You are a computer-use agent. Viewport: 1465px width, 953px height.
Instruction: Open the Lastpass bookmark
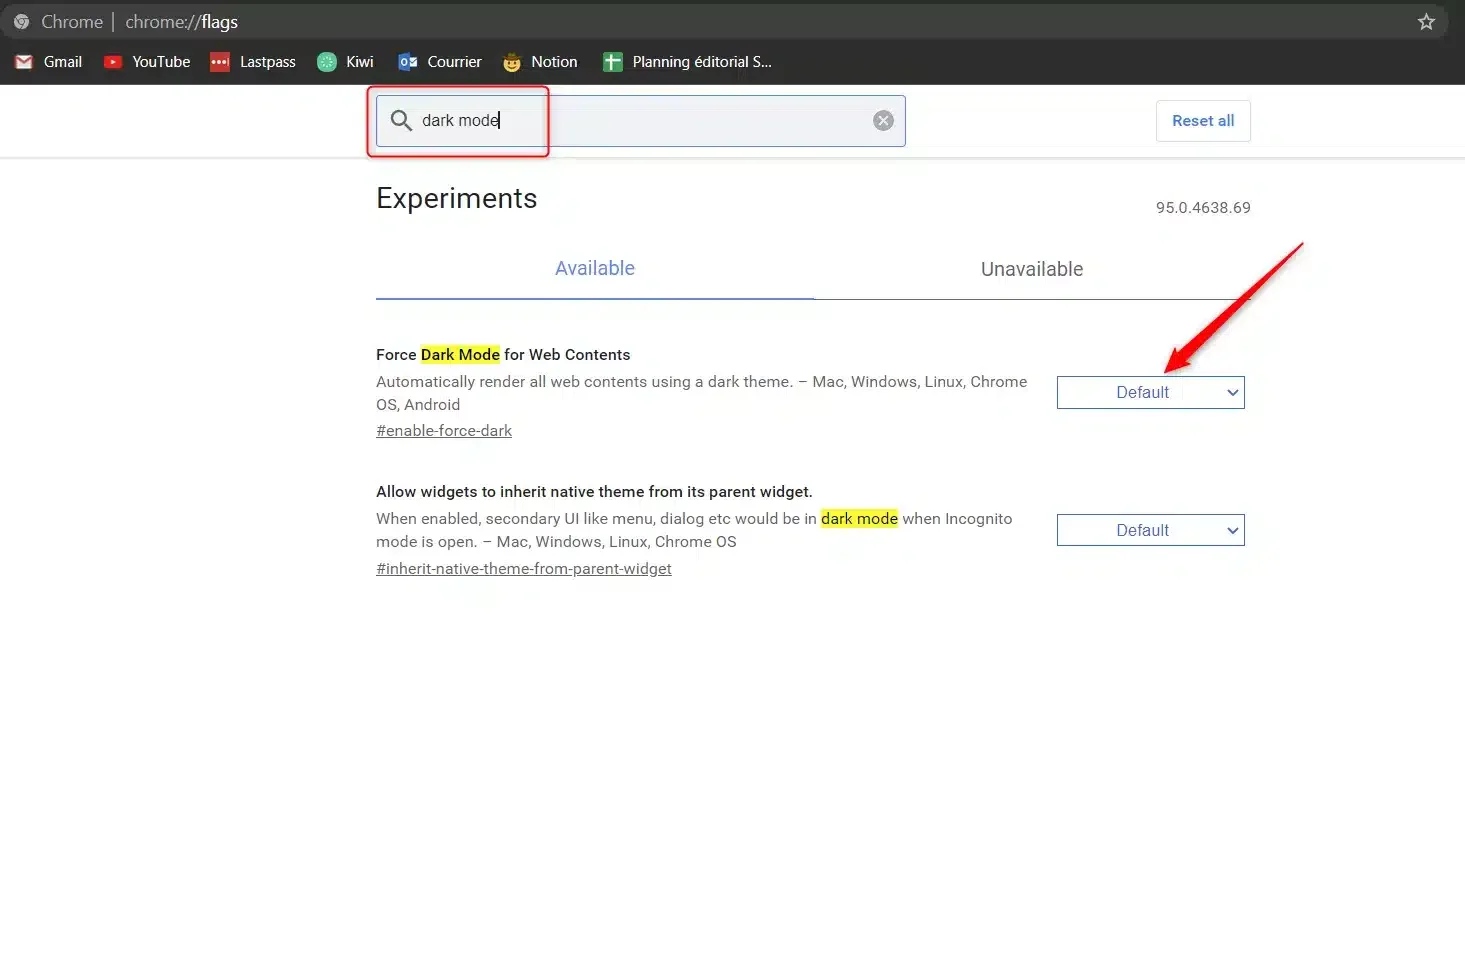pyautogui.click(x=253, y=62)
